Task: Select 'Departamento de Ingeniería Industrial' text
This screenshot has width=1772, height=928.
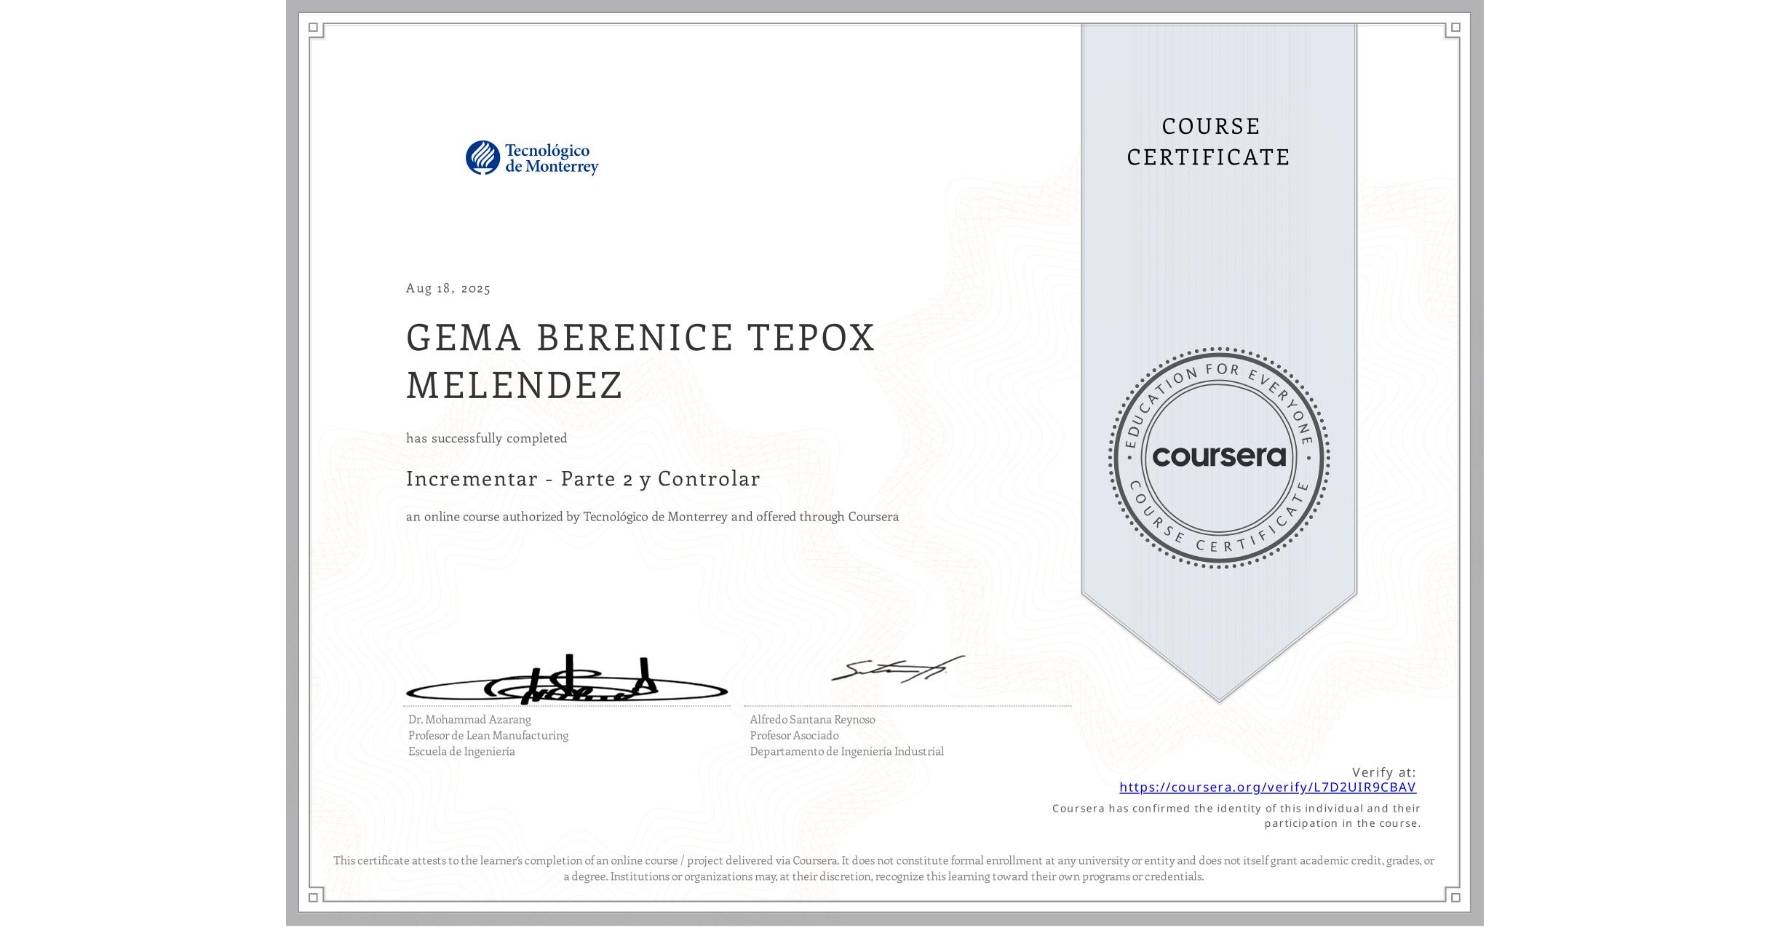Action: [x=846, y=752]
